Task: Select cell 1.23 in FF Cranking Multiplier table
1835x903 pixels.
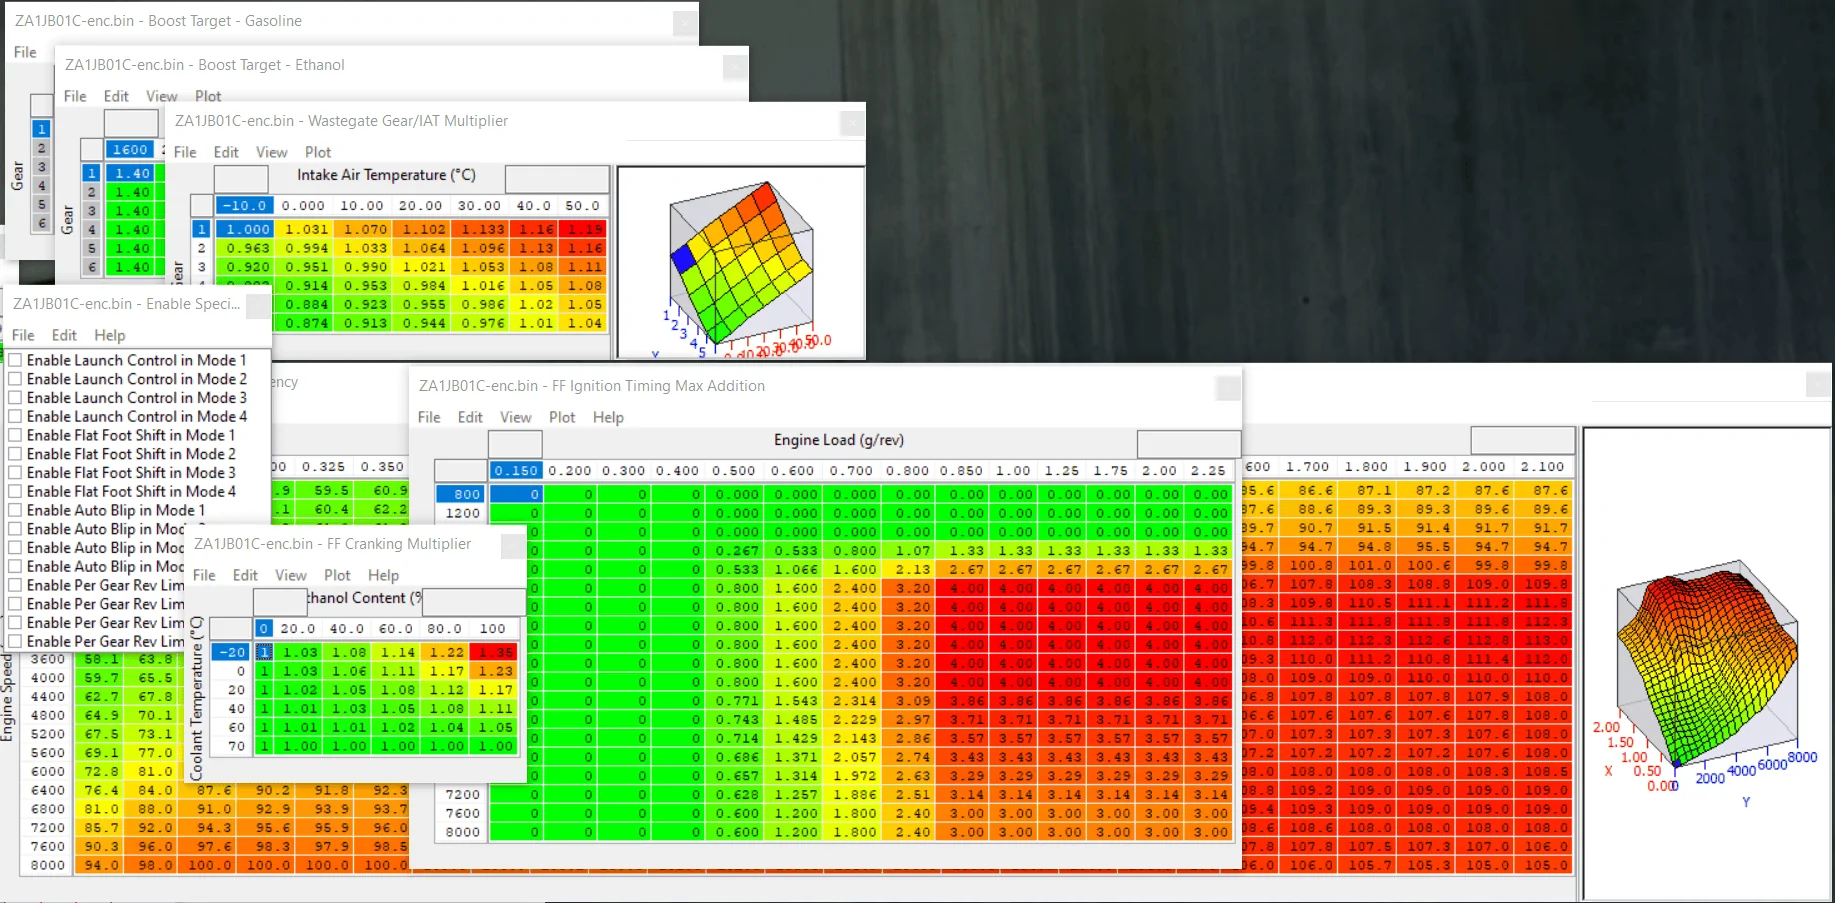Action: (x=494, y=671)
